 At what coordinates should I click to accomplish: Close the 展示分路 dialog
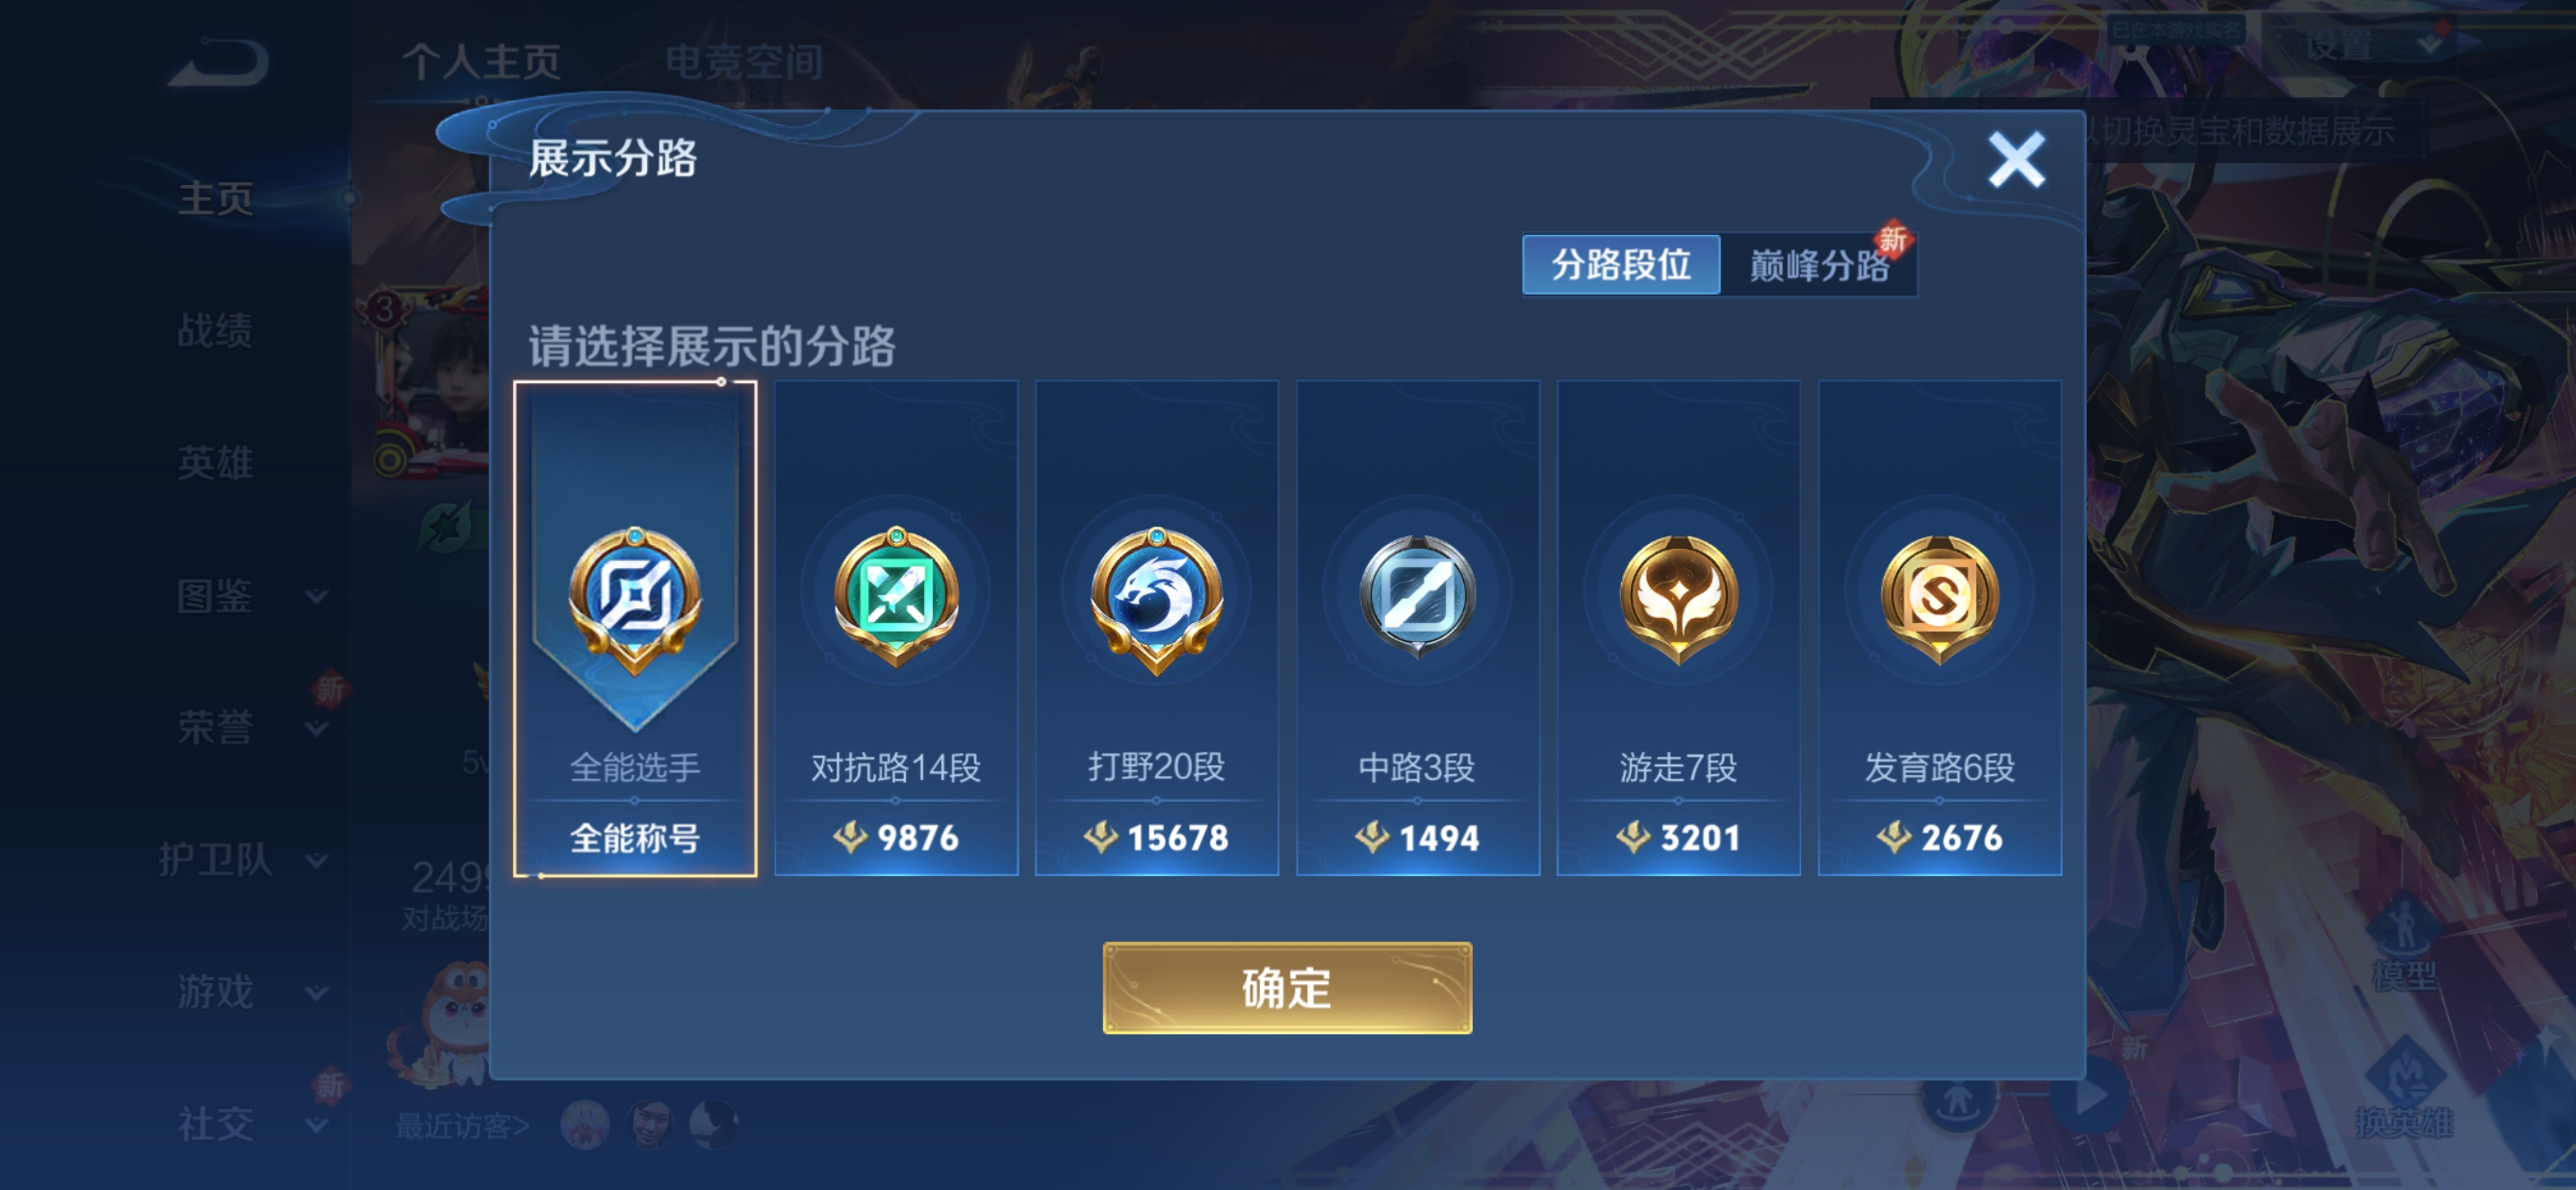pyautogui.click(x=2016, y=160)
